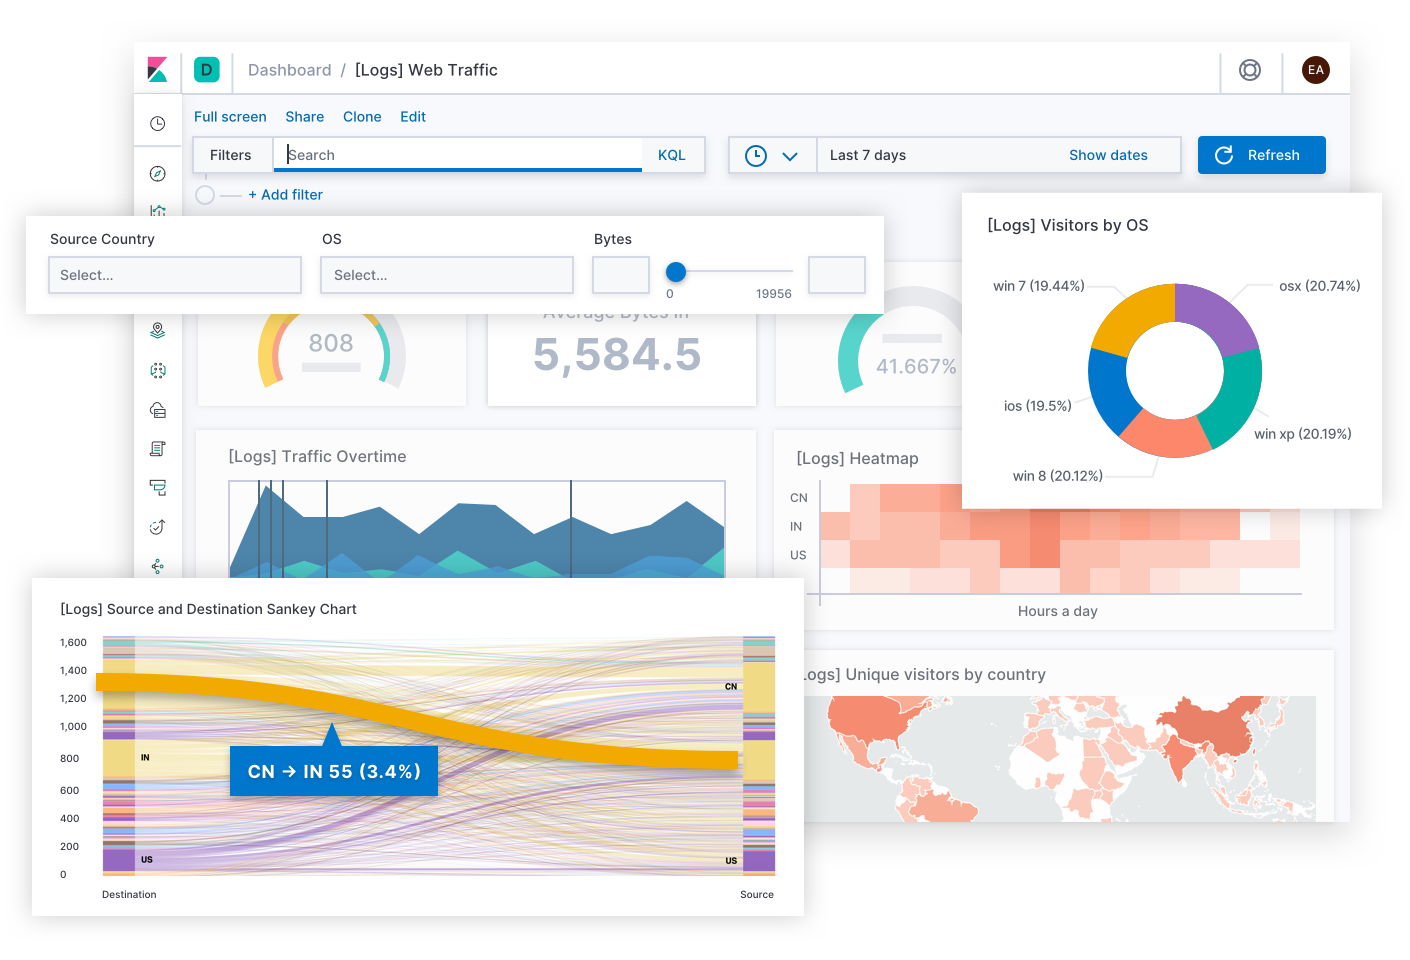Enter Edit mode from the dashboard menu
This screenshot has height=960, width=1410.
[412, 117]
